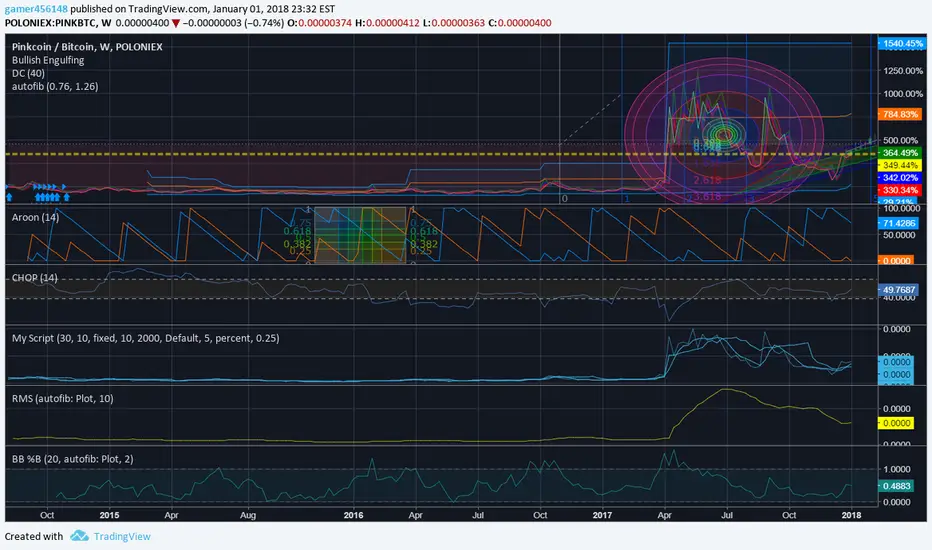Select the My Script indicator label
Image resolution: width=932 pixels, height=550 pixels.
click(x=146, y=338)
